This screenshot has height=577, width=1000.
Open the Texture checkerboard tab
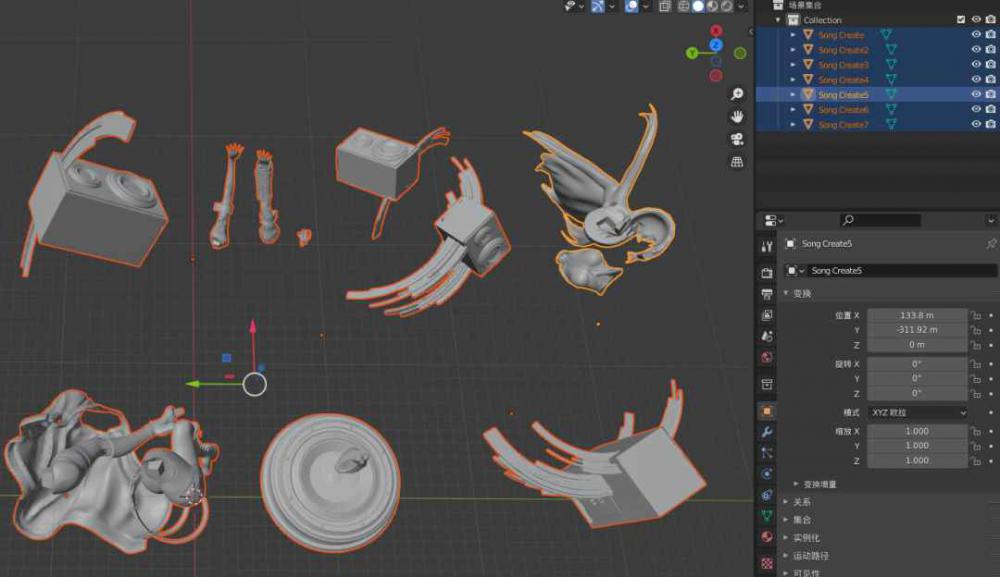767,563
